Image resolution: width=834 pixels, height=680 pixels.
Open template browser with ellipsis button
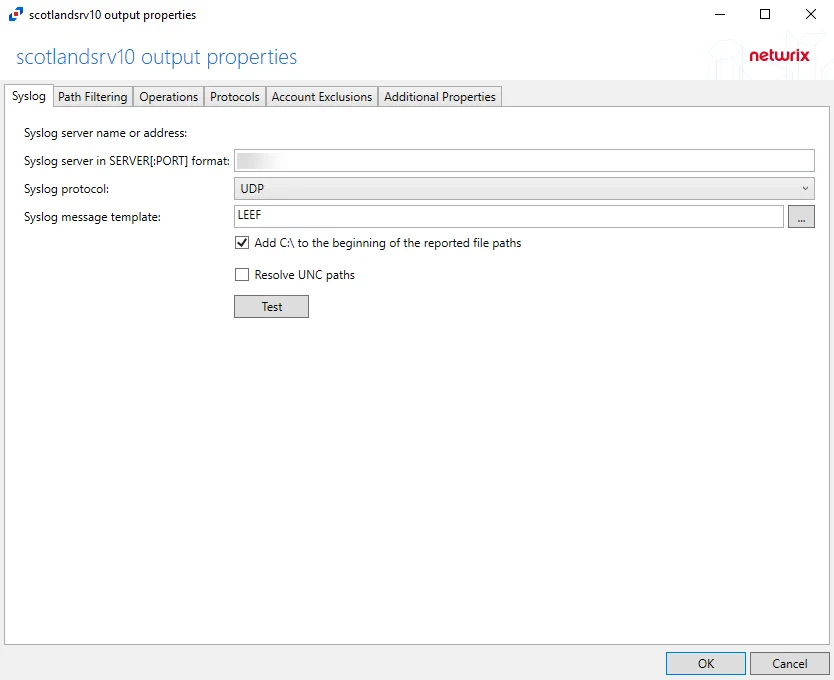click(801, 217)
